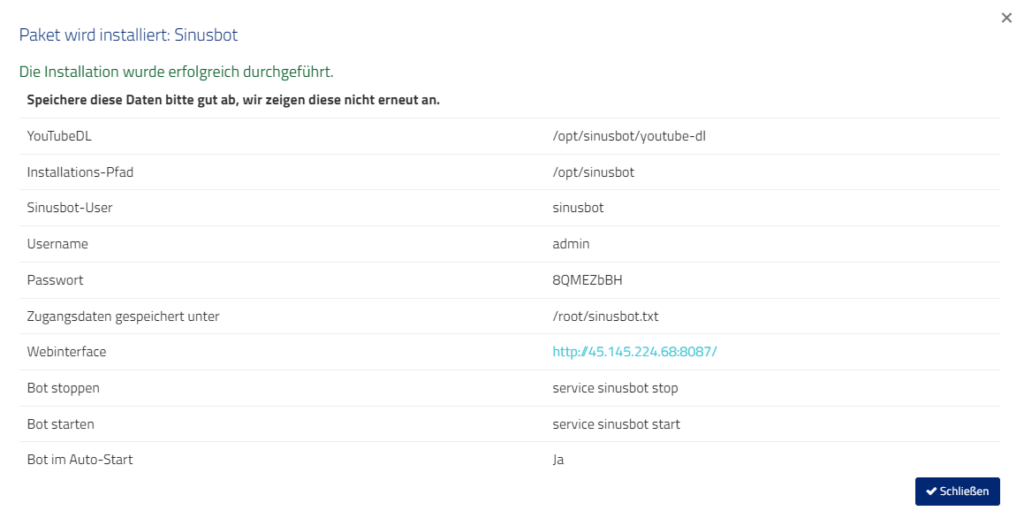Viewport: 1024px width, 526px height.
Task: Click the bold 'Speichere diese Daten' notice
Action: 233,100
